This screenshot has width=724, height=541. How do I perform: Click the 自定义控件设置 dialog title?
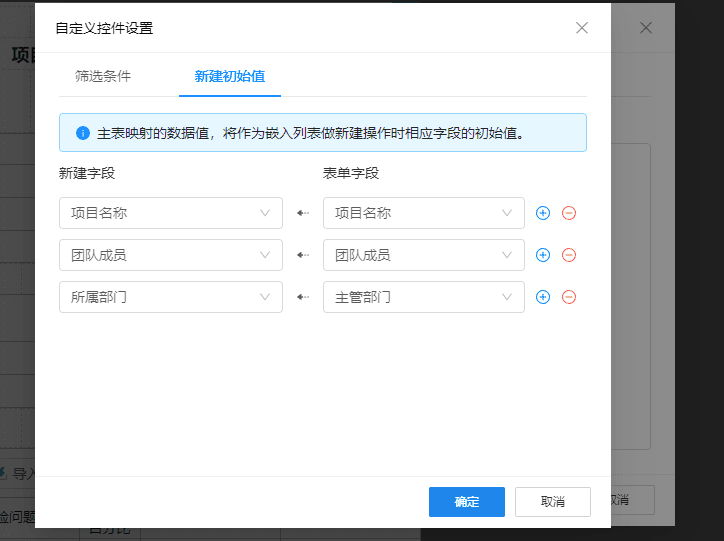click(104, 28)
